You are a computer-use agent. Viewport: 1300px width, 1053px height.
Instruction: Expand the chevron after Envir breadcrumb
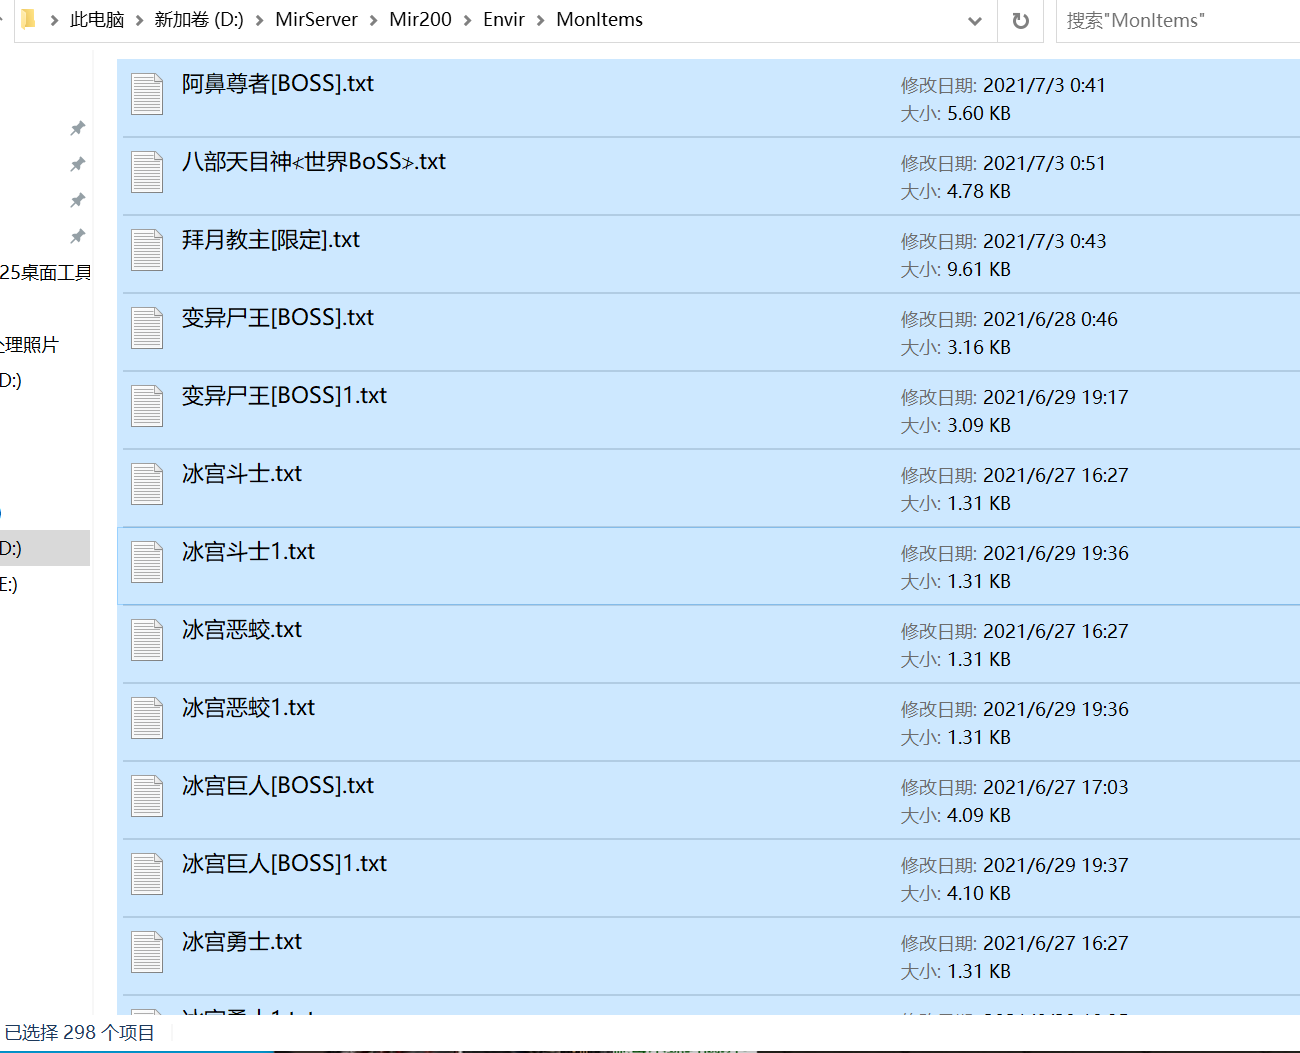540,20
